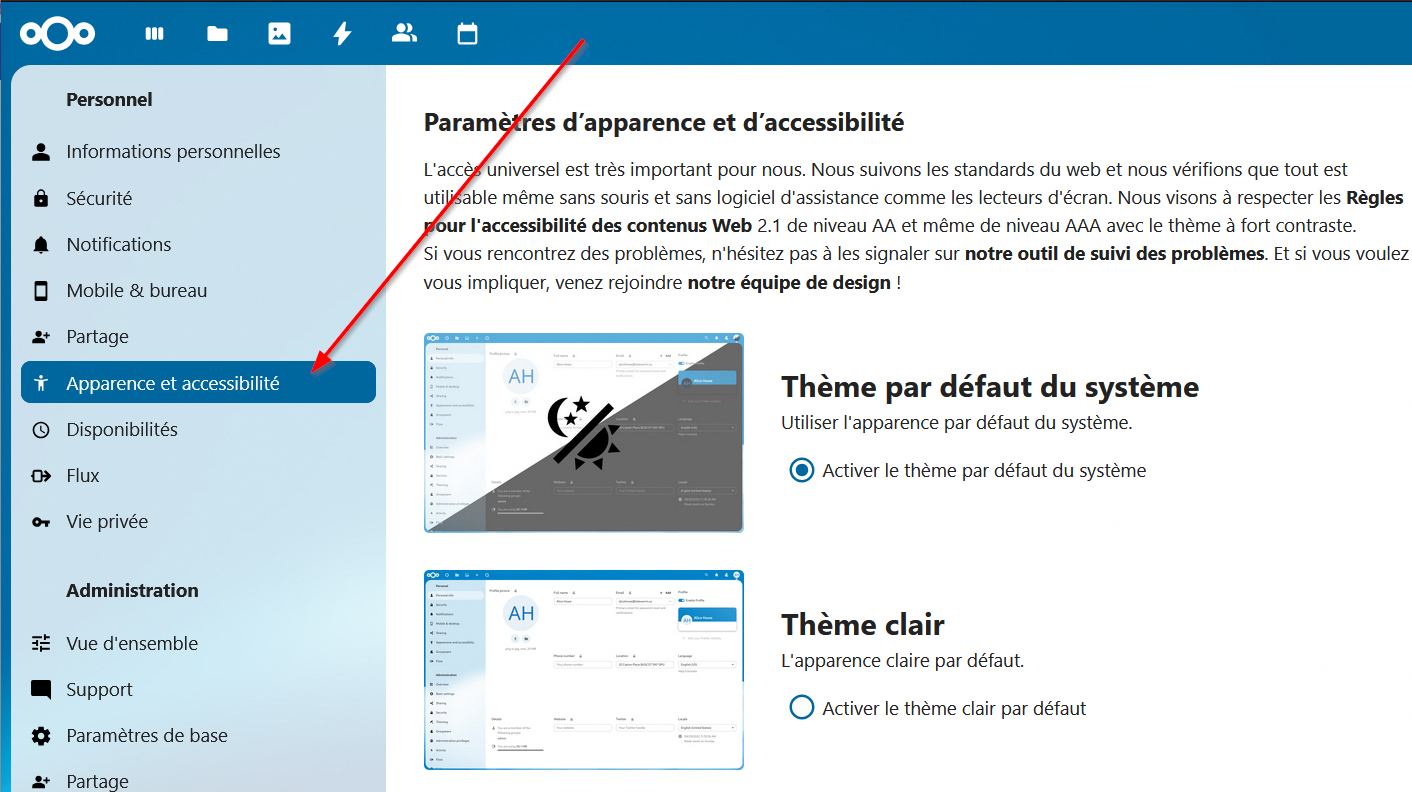Enable the Activer le thème clair radio button
The height and width of the screenshot is (792, 1412).
click(802, 708)
